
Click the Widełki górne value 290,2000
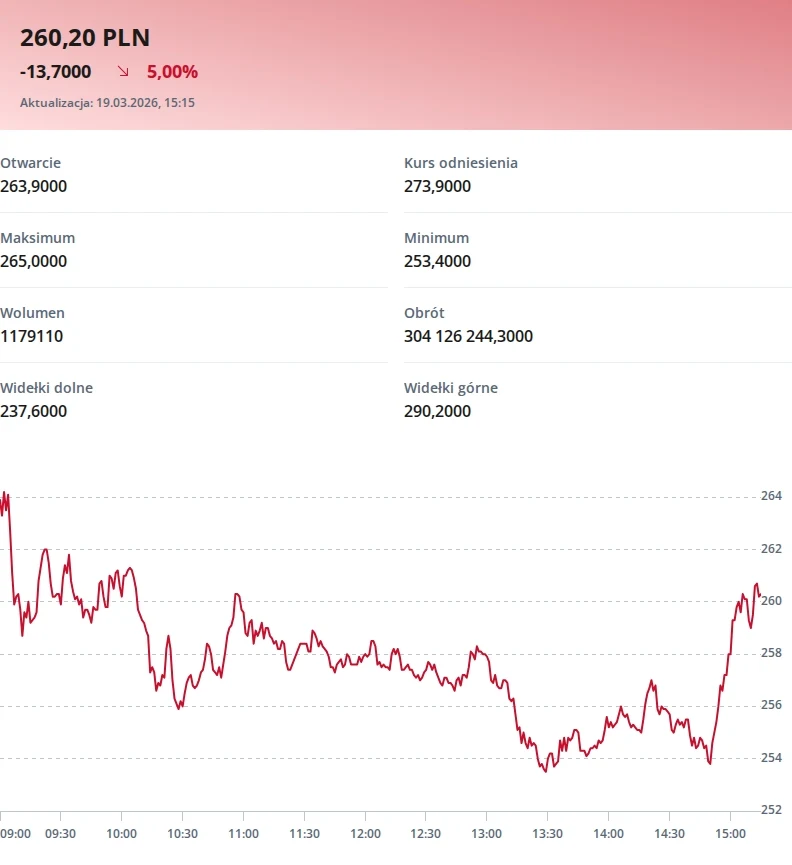437,411
